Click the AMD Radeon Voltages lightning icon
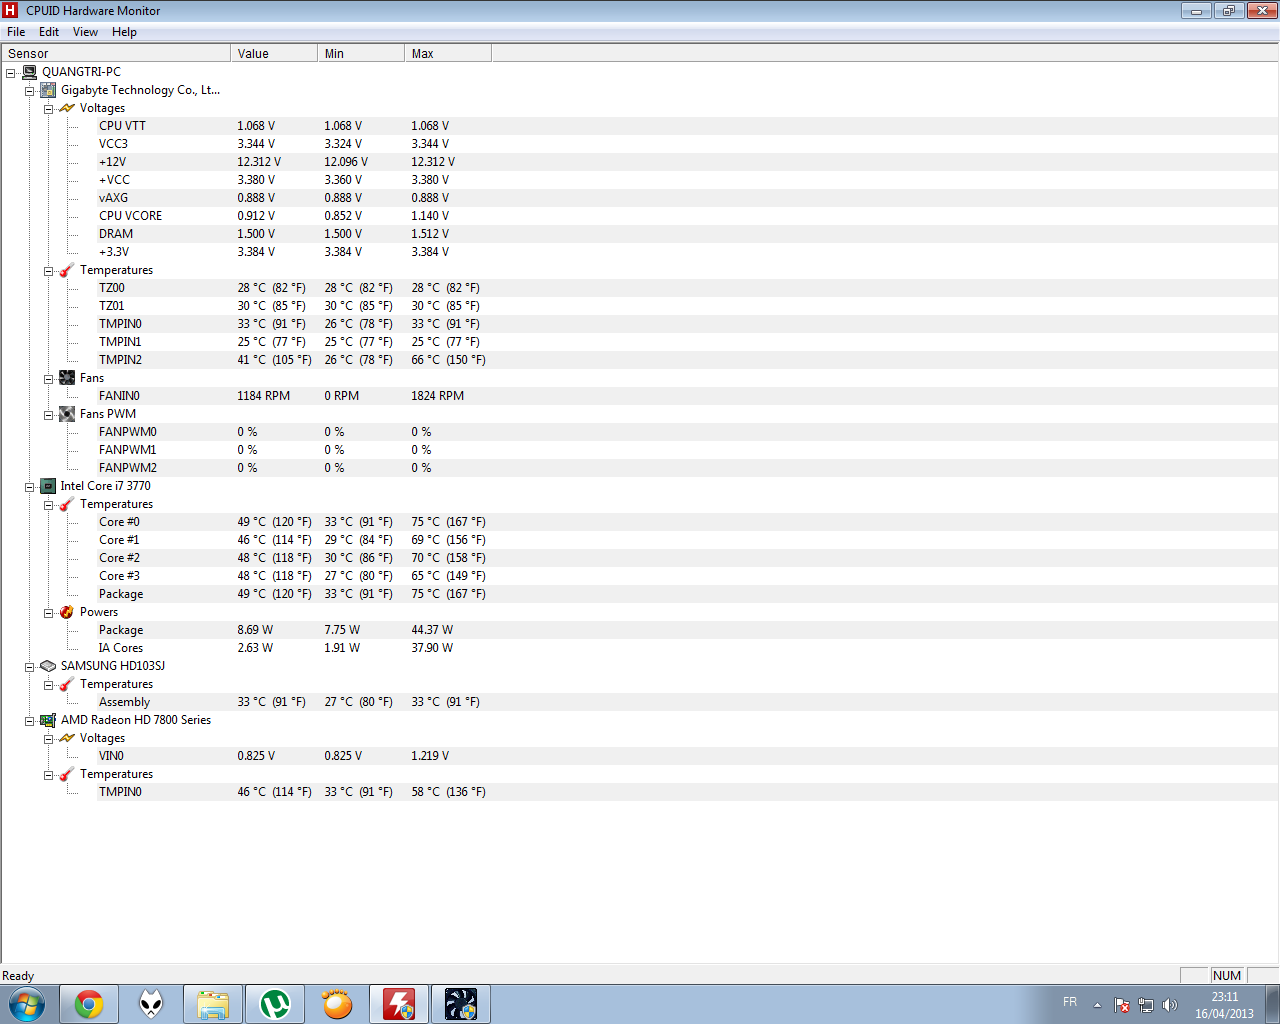This screenshot has width=1280, height=1024. pos(67,738)
